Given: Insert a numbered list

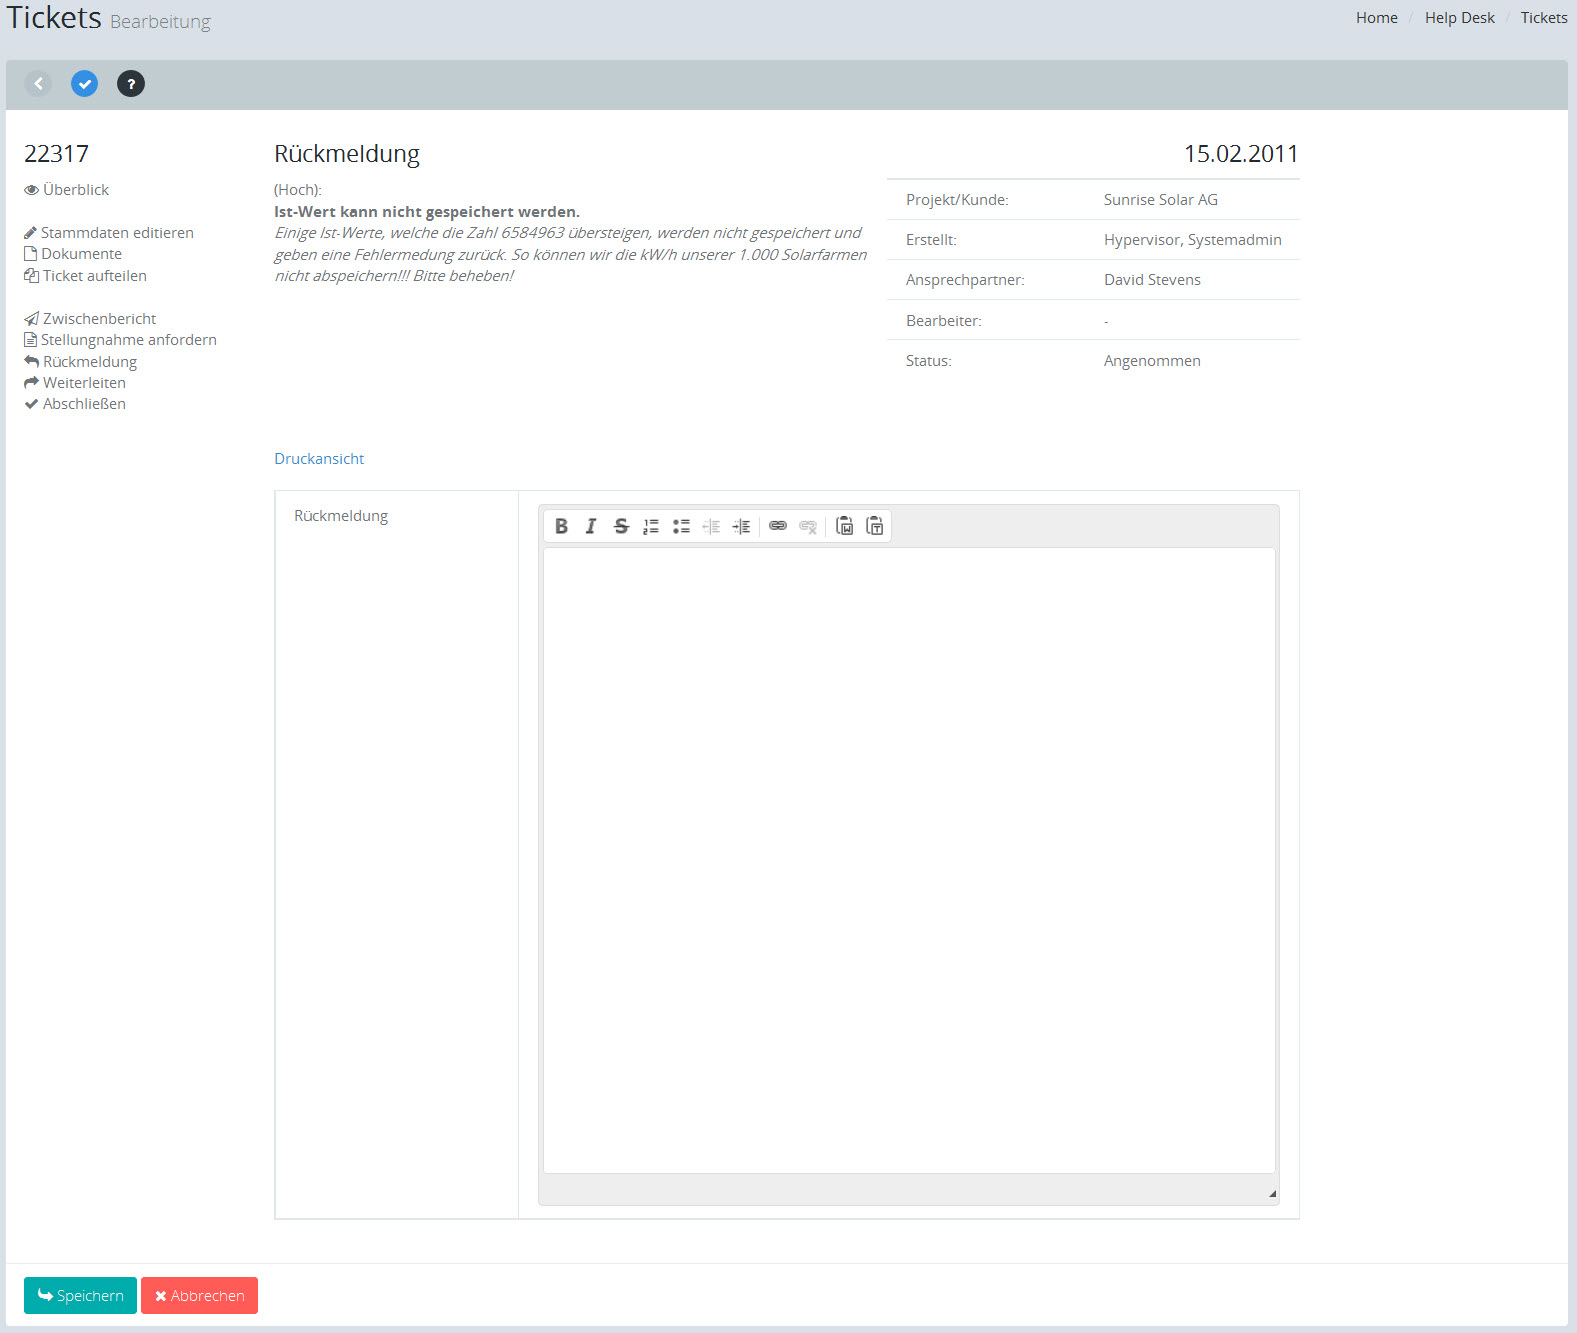Looking at the screenshot, I should [651, 526].
